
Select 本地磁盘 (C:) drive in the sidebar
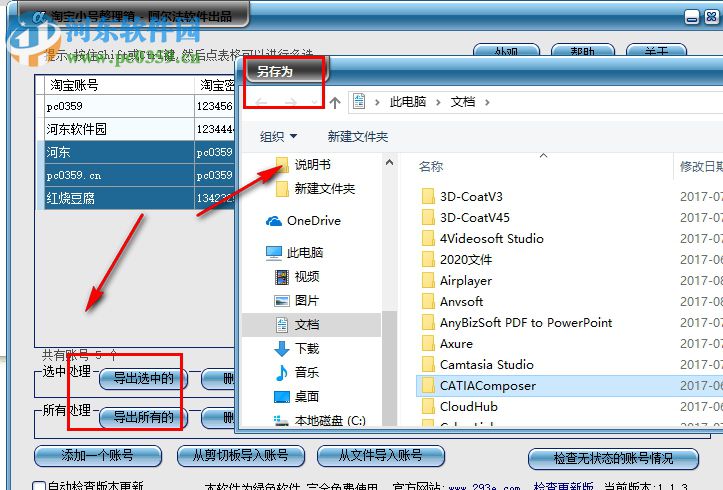(x=320, y=420)
